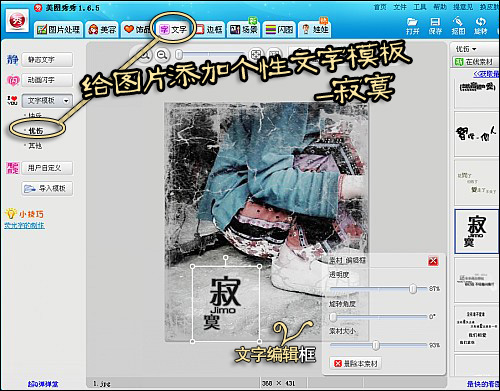The width and height of the screenshot is (500, 391).
Task: Switch to the 闪图 (flash image) tab
Action: [279, 29]
